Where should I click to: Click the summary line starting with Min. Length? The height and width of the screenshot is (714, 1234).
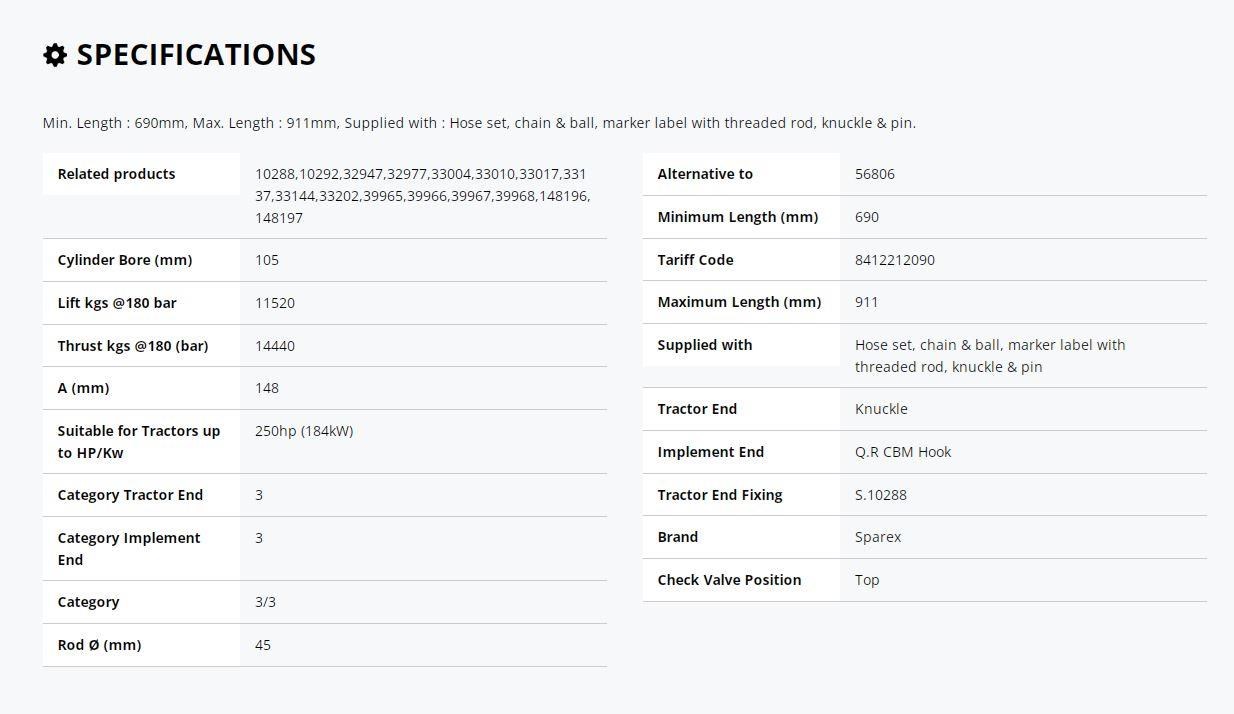pos(479,123)
